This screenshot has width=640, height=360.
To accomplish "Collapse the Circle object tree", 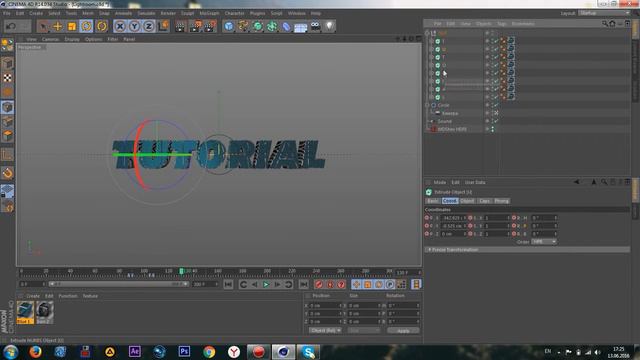I will point(427,105).
